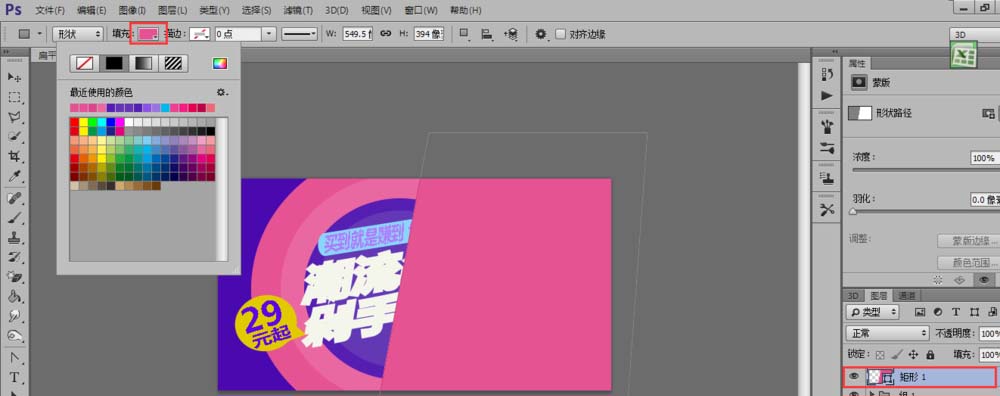
Task: Set fill to pattern
Action: [173, 63]
